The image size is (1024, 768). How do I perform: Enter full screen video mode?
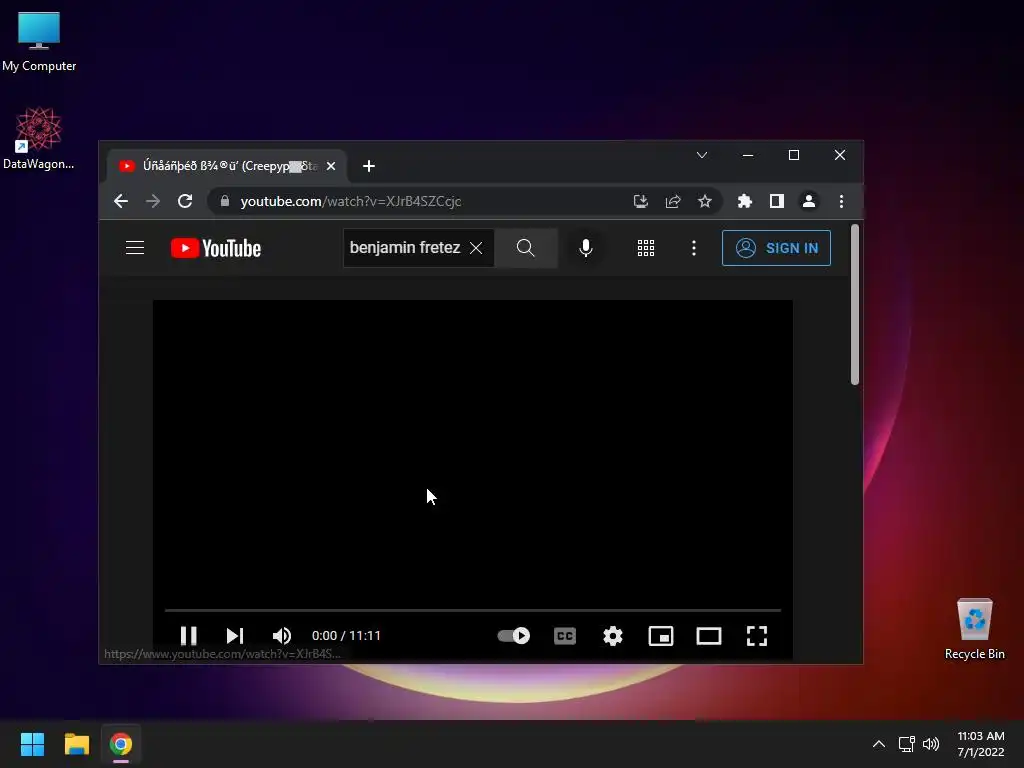(757, 635)
